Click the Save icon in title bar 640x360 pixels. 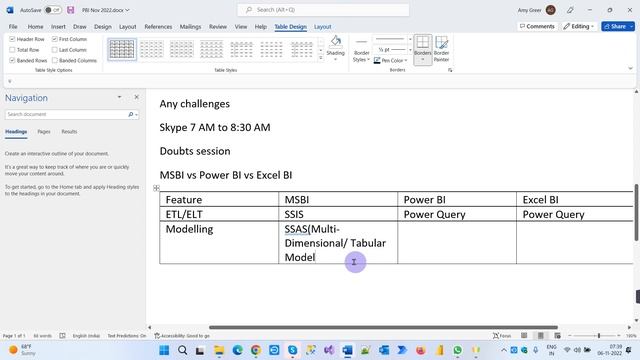click(71, 10)
